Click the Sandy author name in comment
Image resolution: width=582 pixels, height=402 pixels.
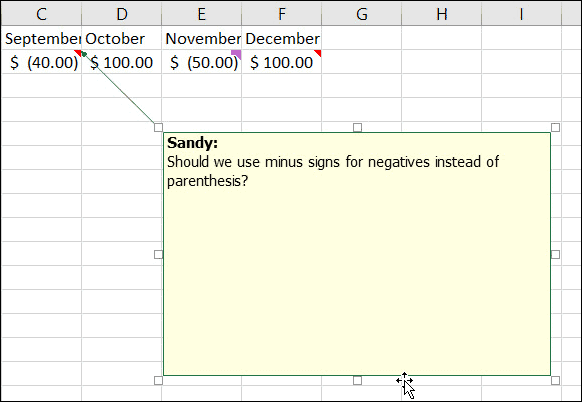point(192,143)
